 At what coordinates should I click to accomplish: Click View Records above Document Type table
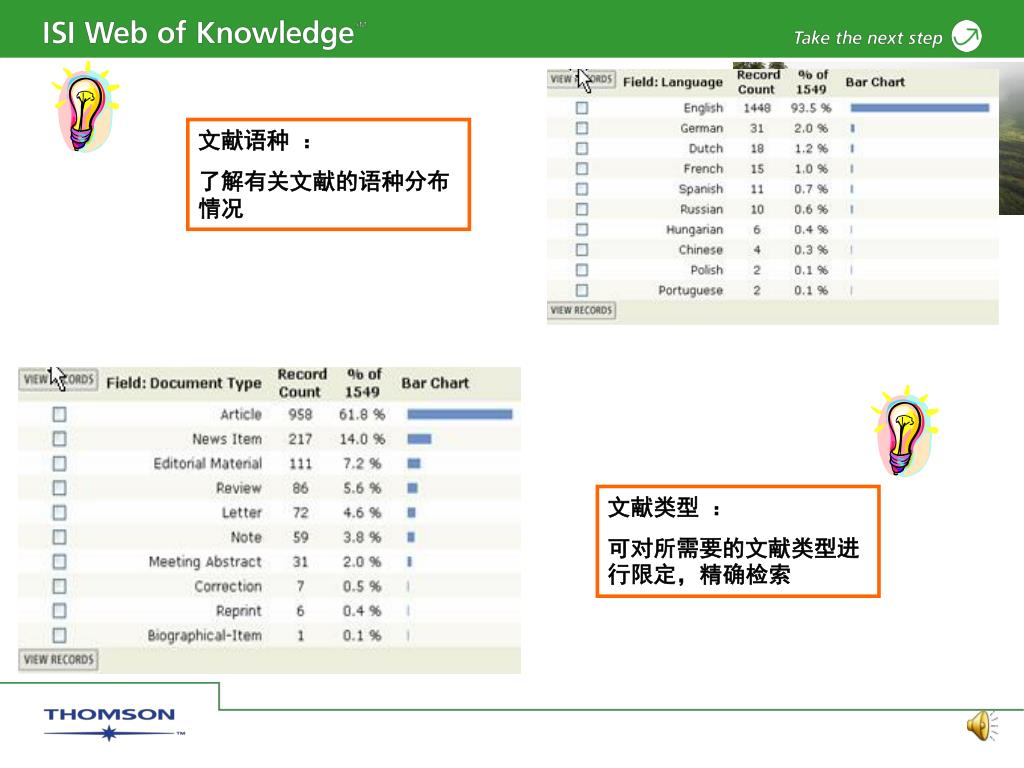pyautogui.click(x=58, y=379)
